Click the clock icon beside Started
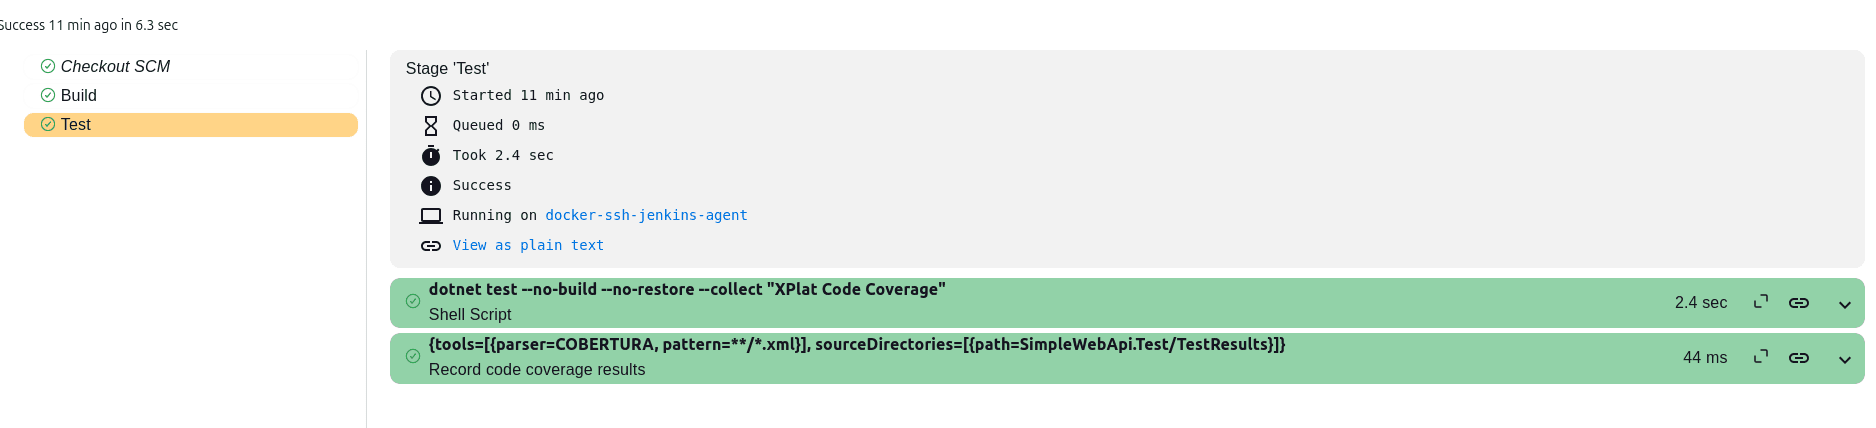 coord(431,96)
